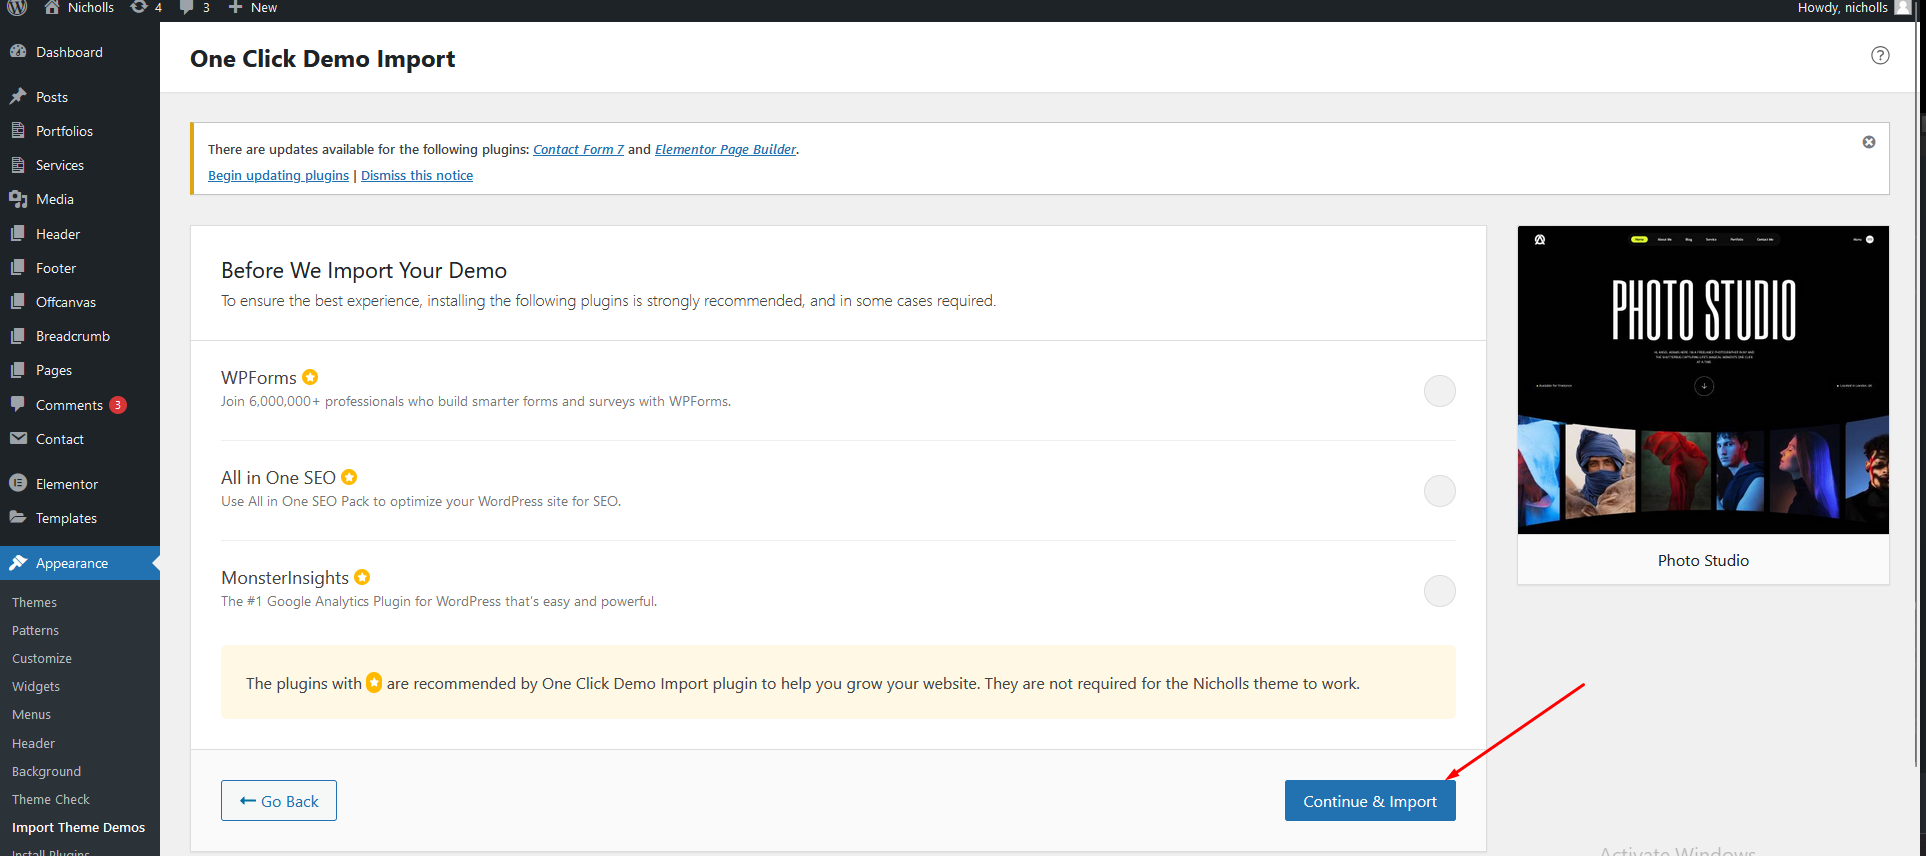
Task: Click the WordPress logo in admin bar
Action: (x=18, y=7)
